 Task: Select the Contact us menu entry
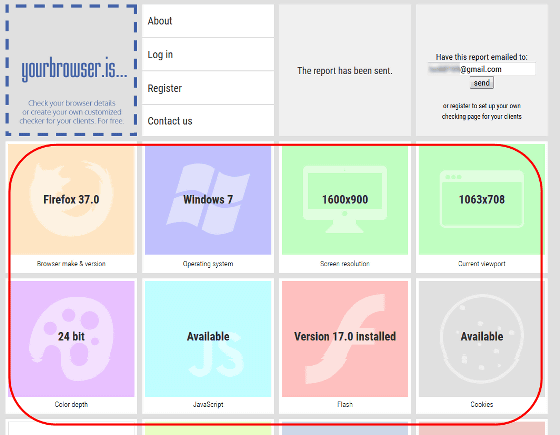pyautogui.click(x=208, y=121)
